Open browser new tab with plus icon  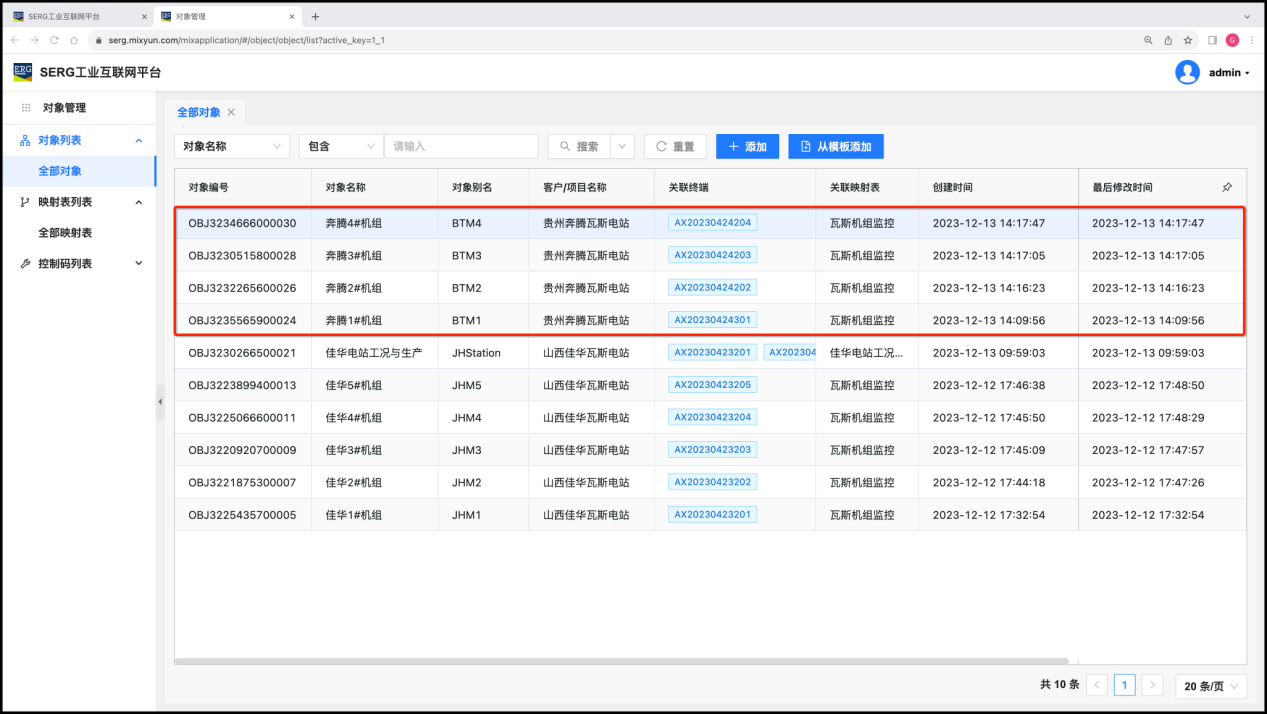(x=315, y=16)
